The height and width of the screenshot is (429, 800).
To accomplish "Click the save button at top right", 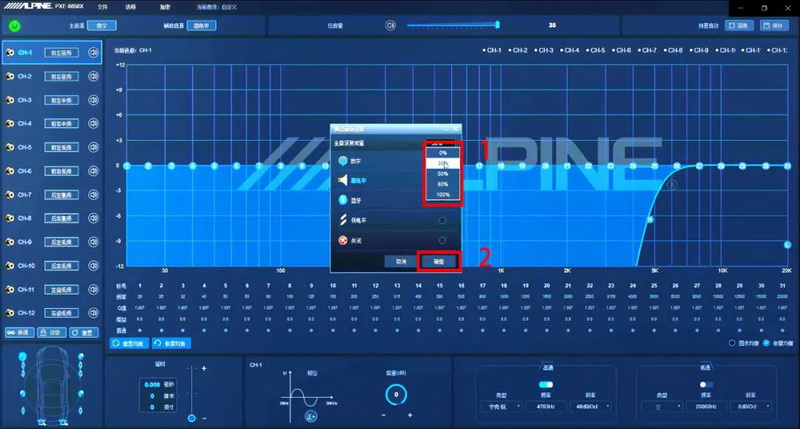I will (774, 26).
